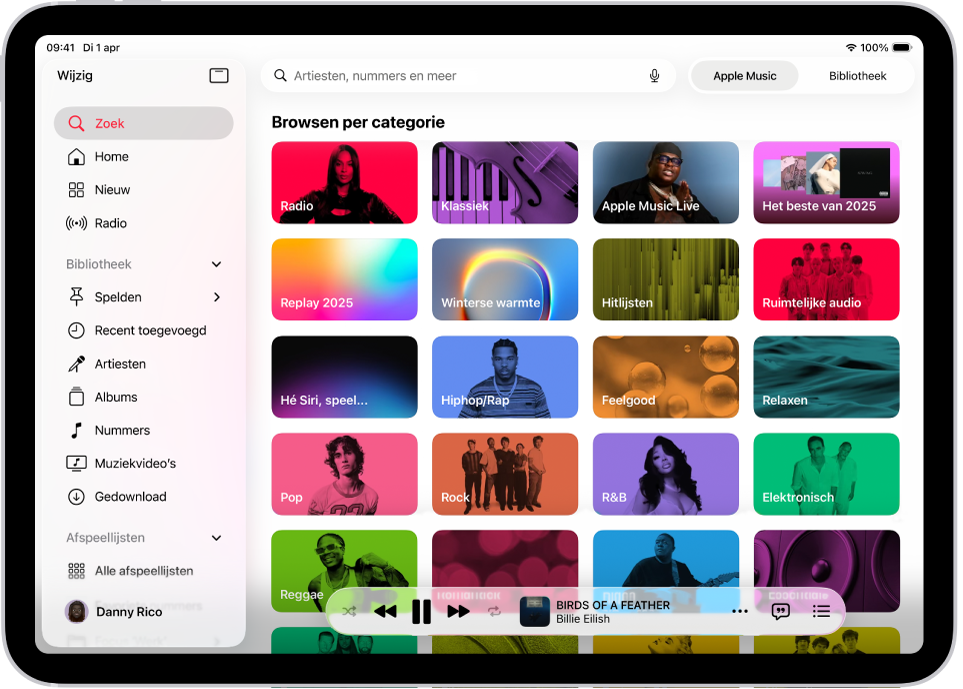The height and width of the screenshot is (689, 963).
Task: Select Zoek in the sidebar
Action: [143, 123]
